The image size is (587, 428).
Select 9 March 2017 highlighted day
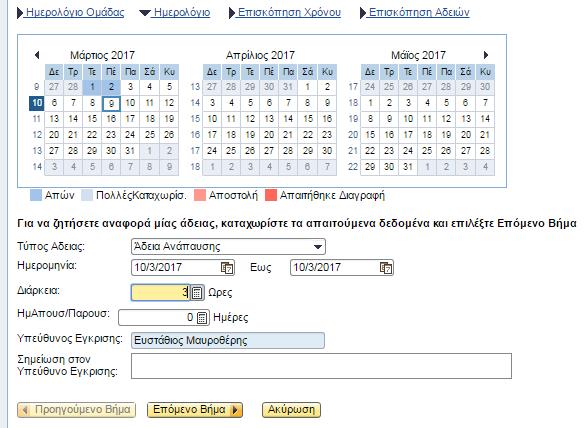coord(111,103)
